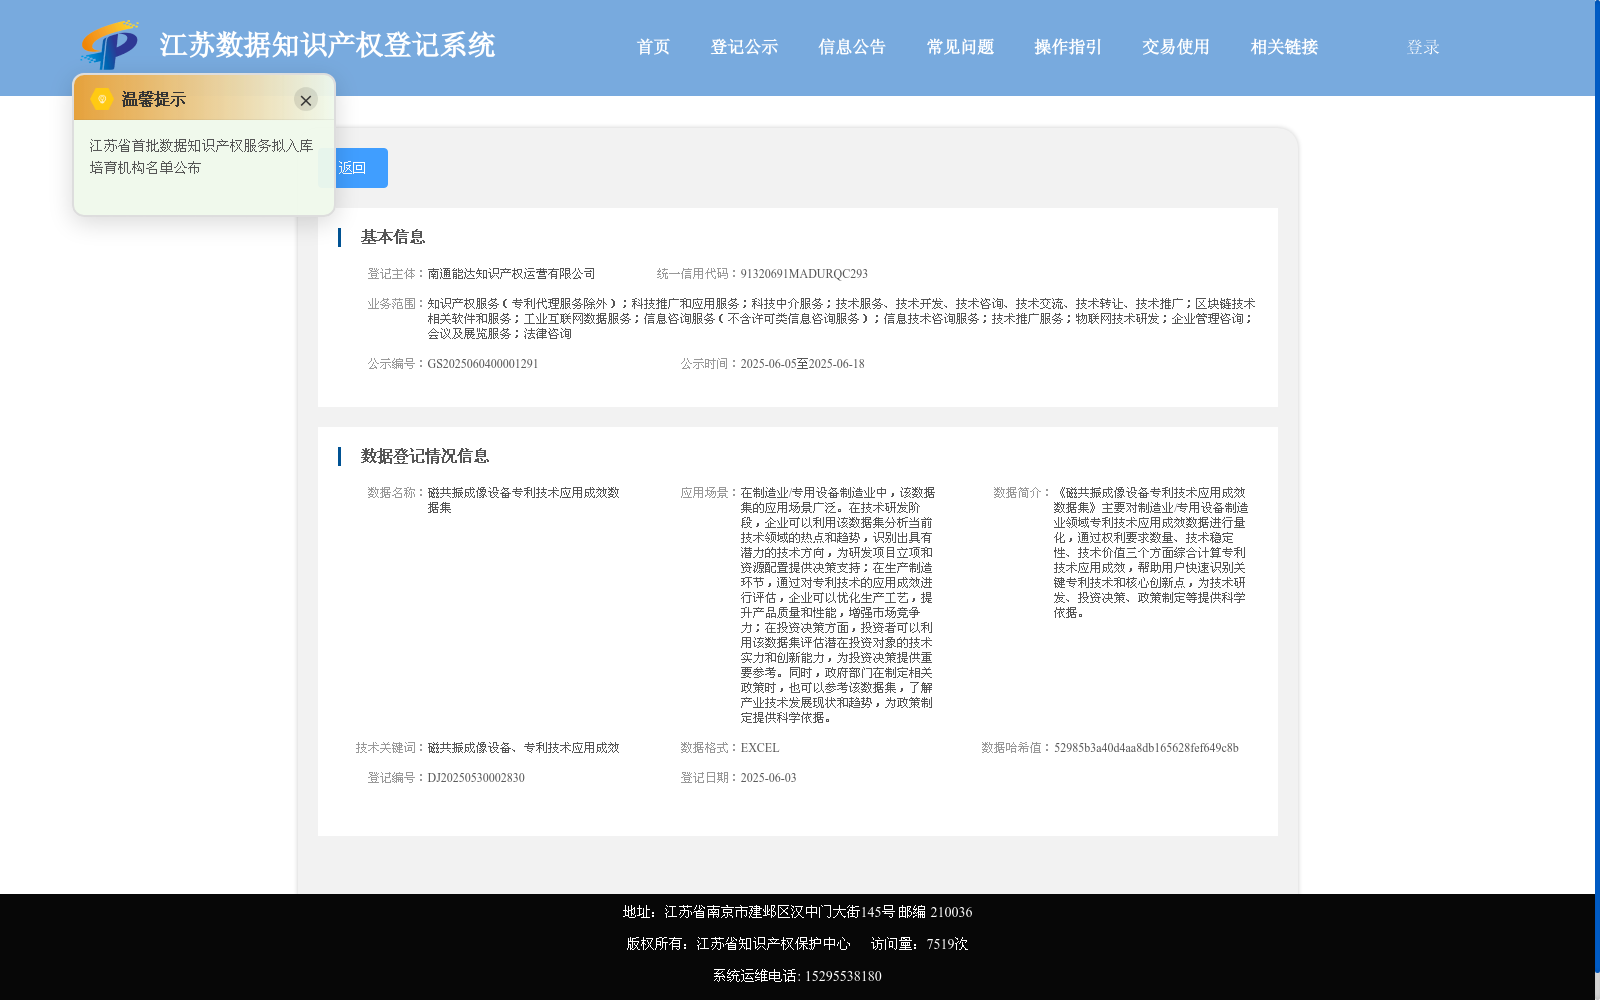Select registration number DJ20250530002830
The image size is (1600, 1000).
(476, 778)
